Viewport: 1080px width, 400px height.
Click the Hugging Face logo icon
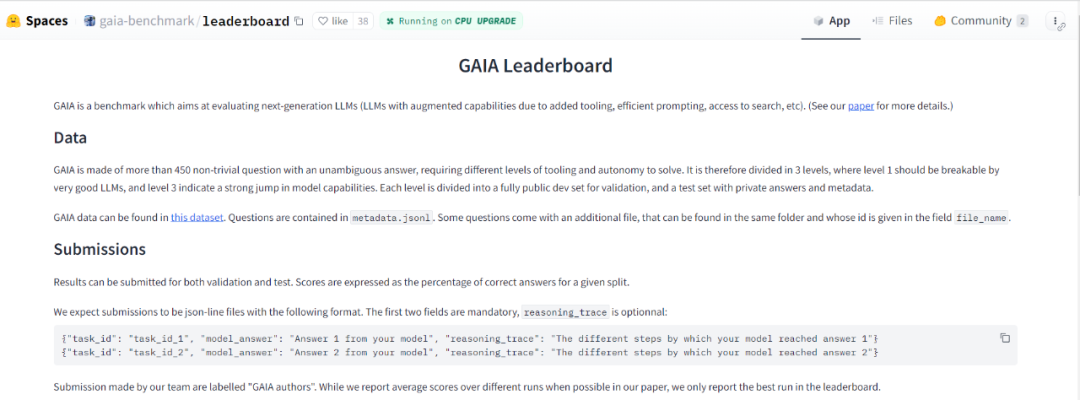(13, 20)
